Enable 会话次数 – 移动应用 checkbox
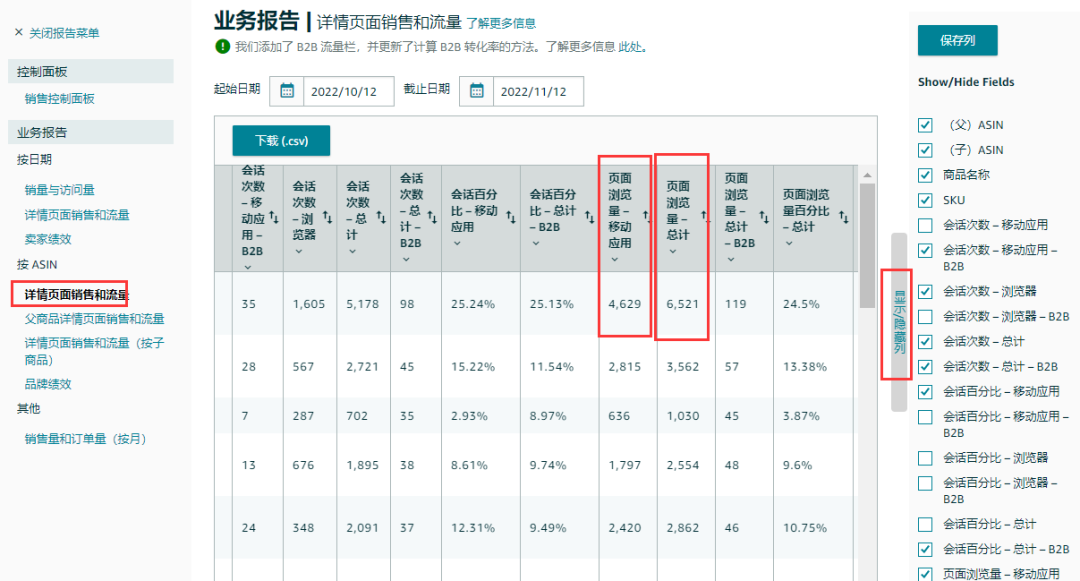 pos(925,225)
